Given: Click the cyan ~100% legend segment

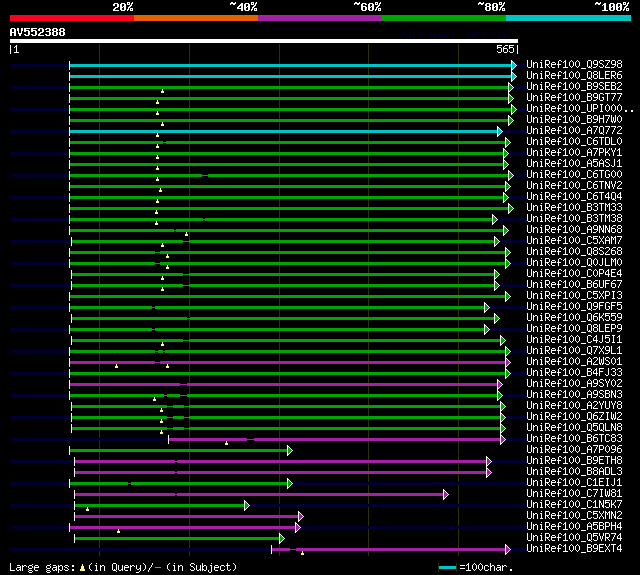Looking at the screenshot, I should coord(568,18).
